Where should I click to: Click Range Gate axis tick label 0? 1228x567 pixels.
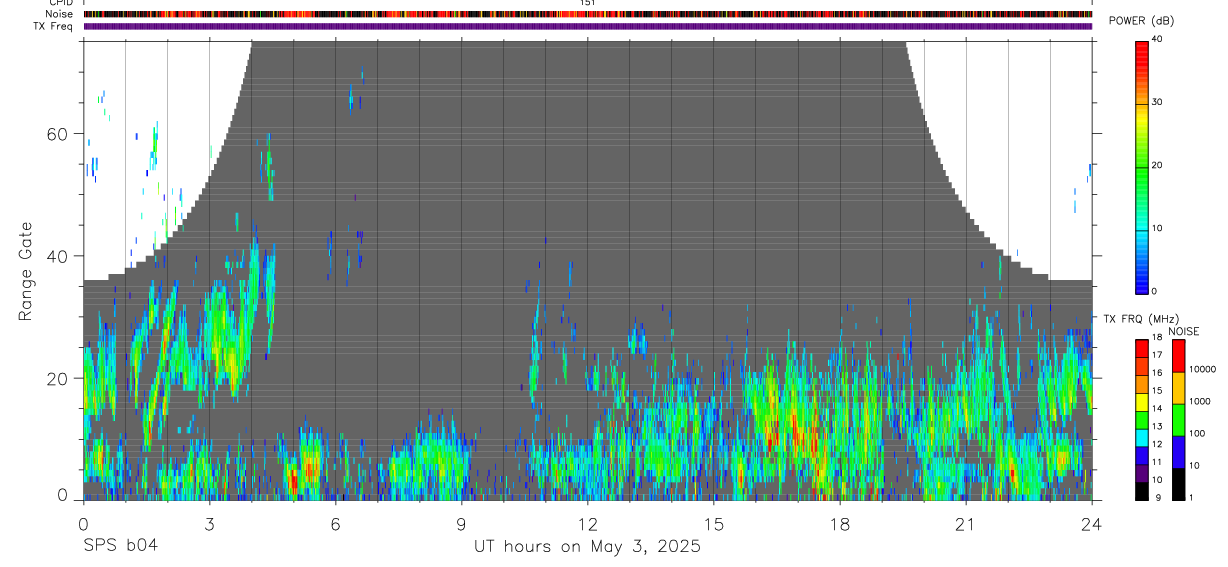[x=64, y=494]
